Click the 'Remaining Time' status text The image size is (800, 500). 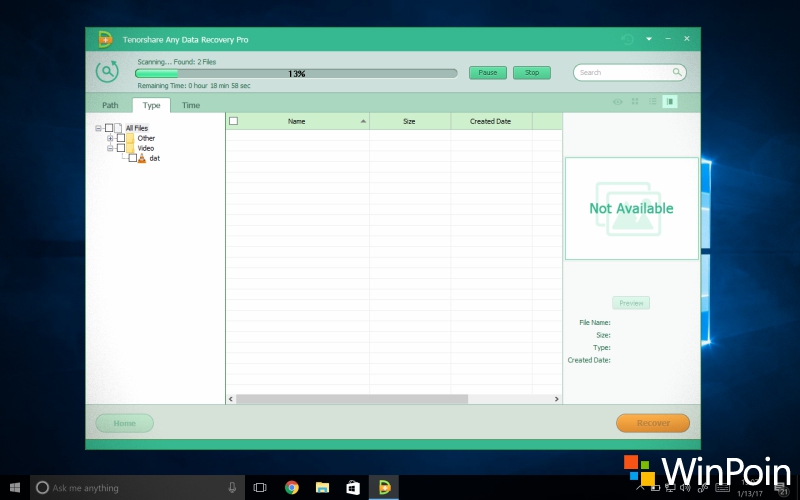pyautogui.click(x=194, y=86)
